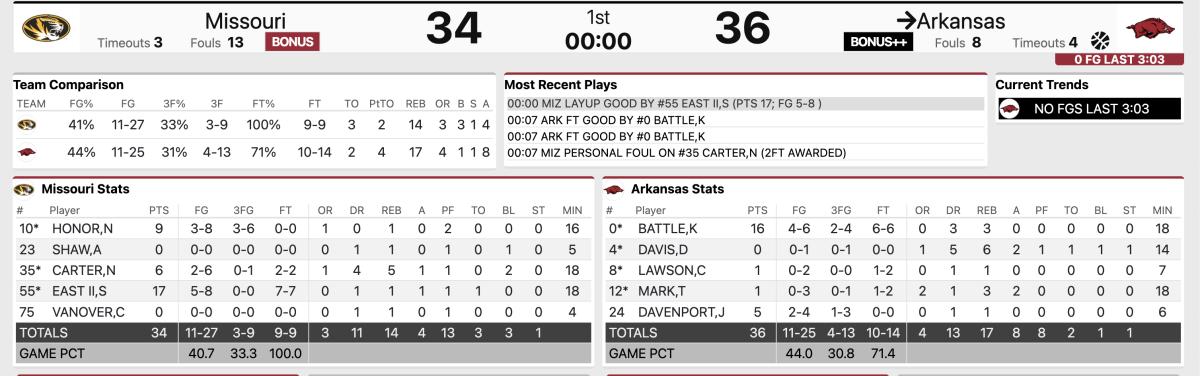Click the EAST II,S row in Missouri Stats
The width and height of the screenshot is (1200, 376).
(x=303, y=290)
